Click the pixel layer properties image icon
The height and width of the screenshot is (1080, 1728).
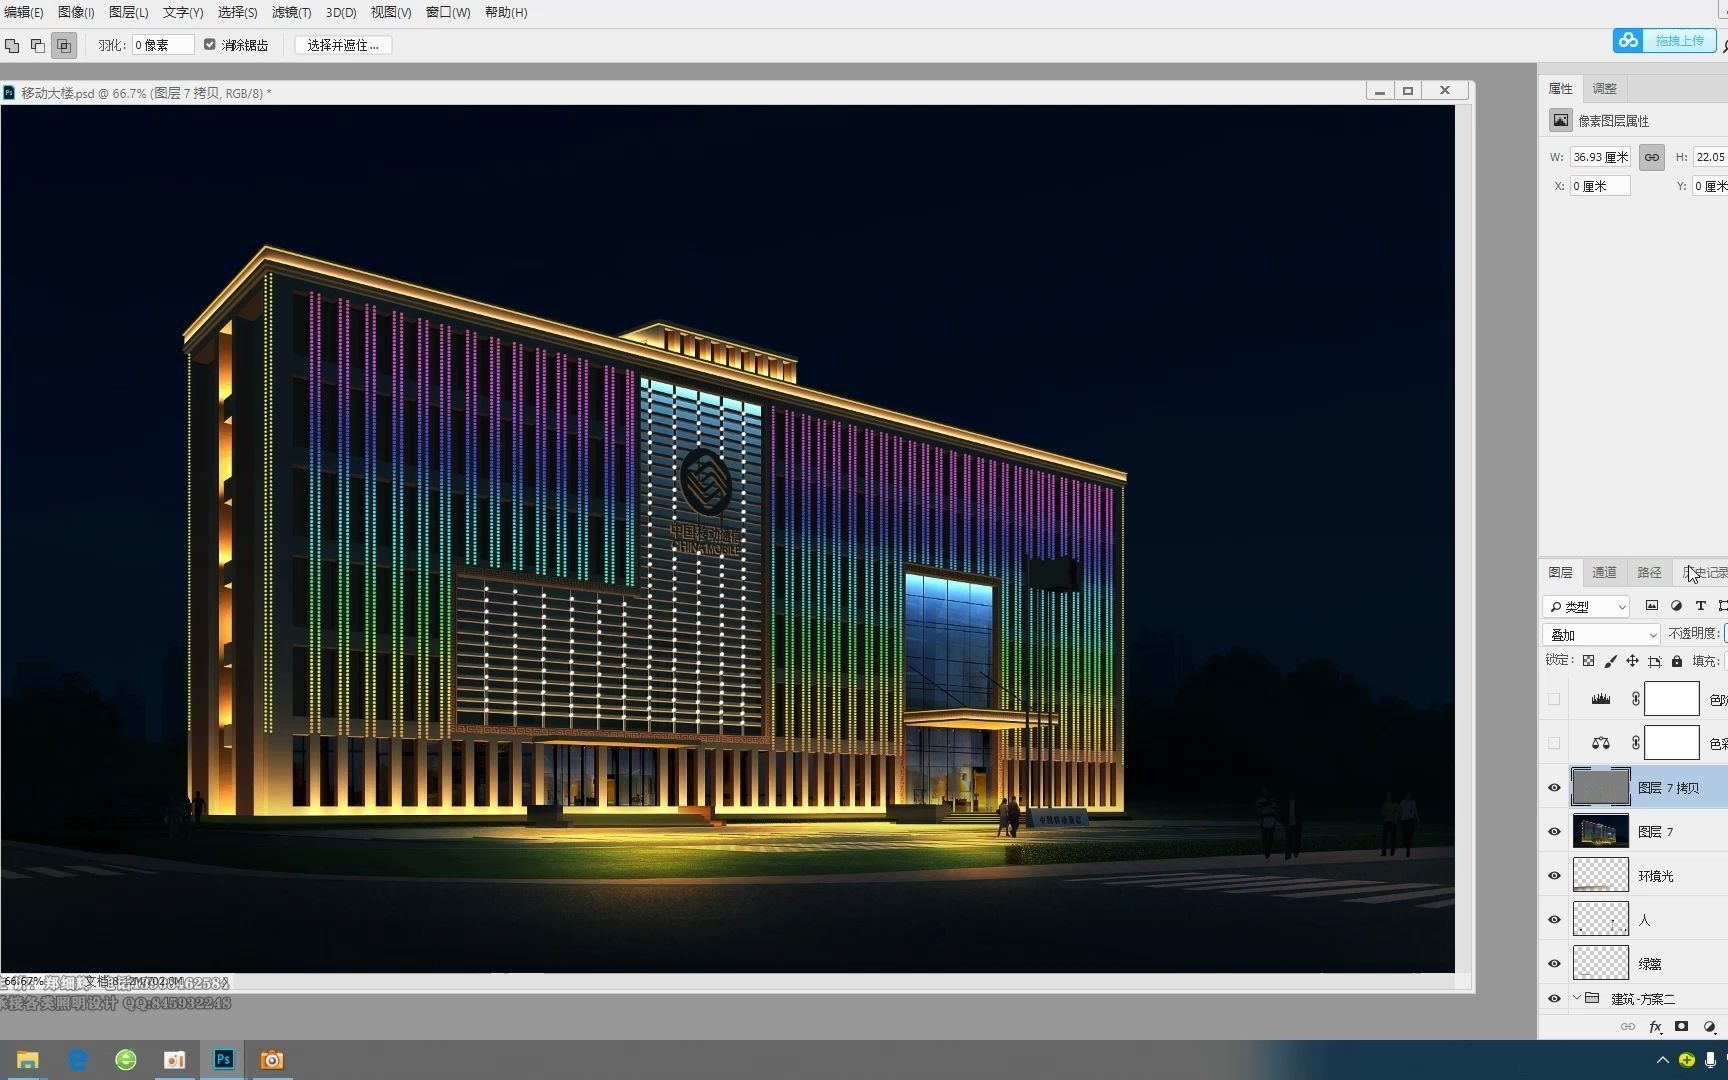coord(1561,121)
